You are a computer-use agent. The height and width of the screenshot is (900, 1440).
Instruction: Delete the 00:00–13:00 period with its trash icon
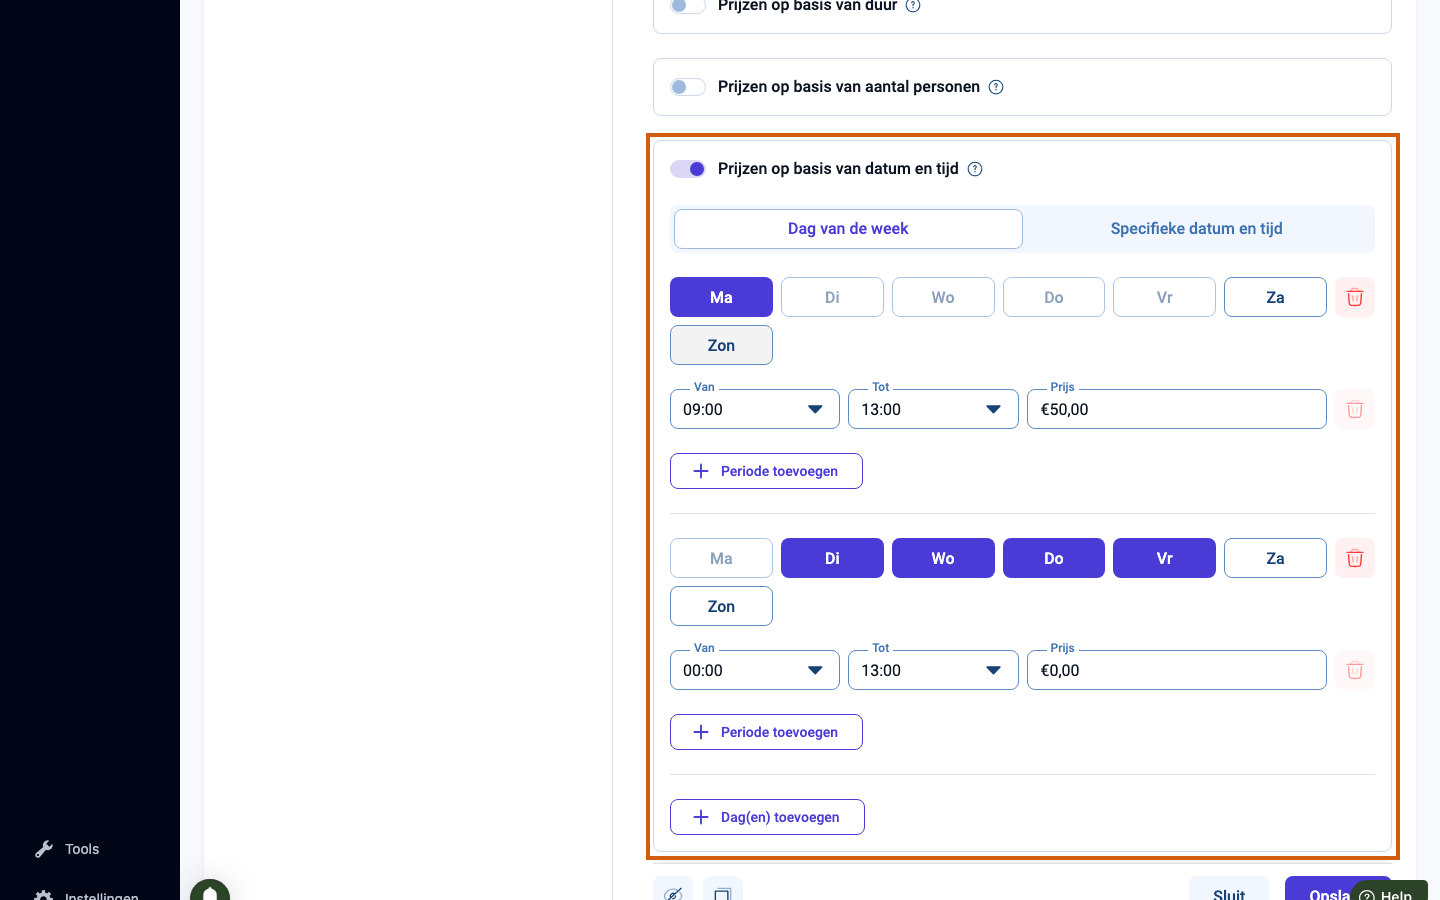(x=1355, y=670)
